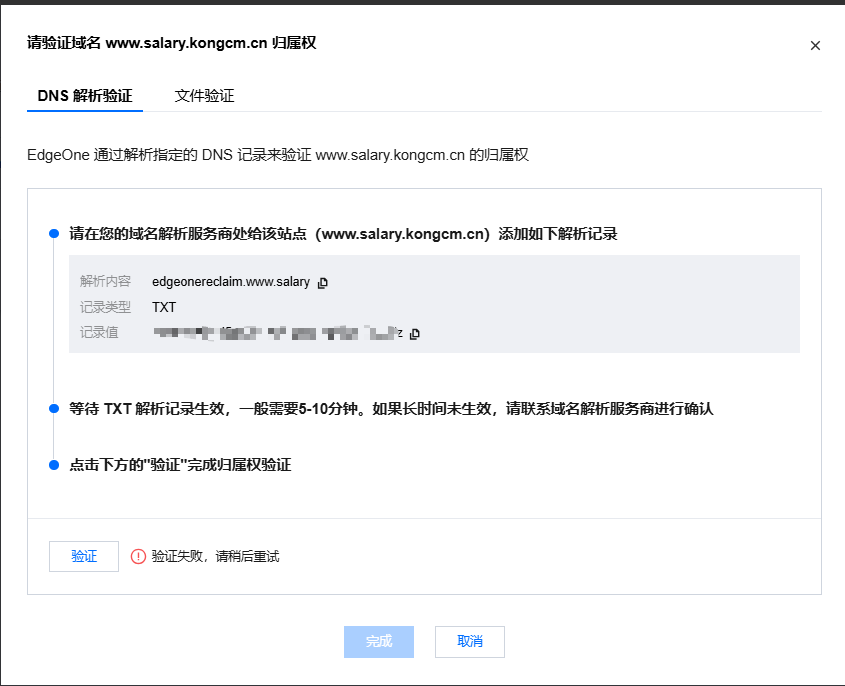This screenshot has width=845, height=686.
Task: Click the 解析内容 field label
Action: 105,282
